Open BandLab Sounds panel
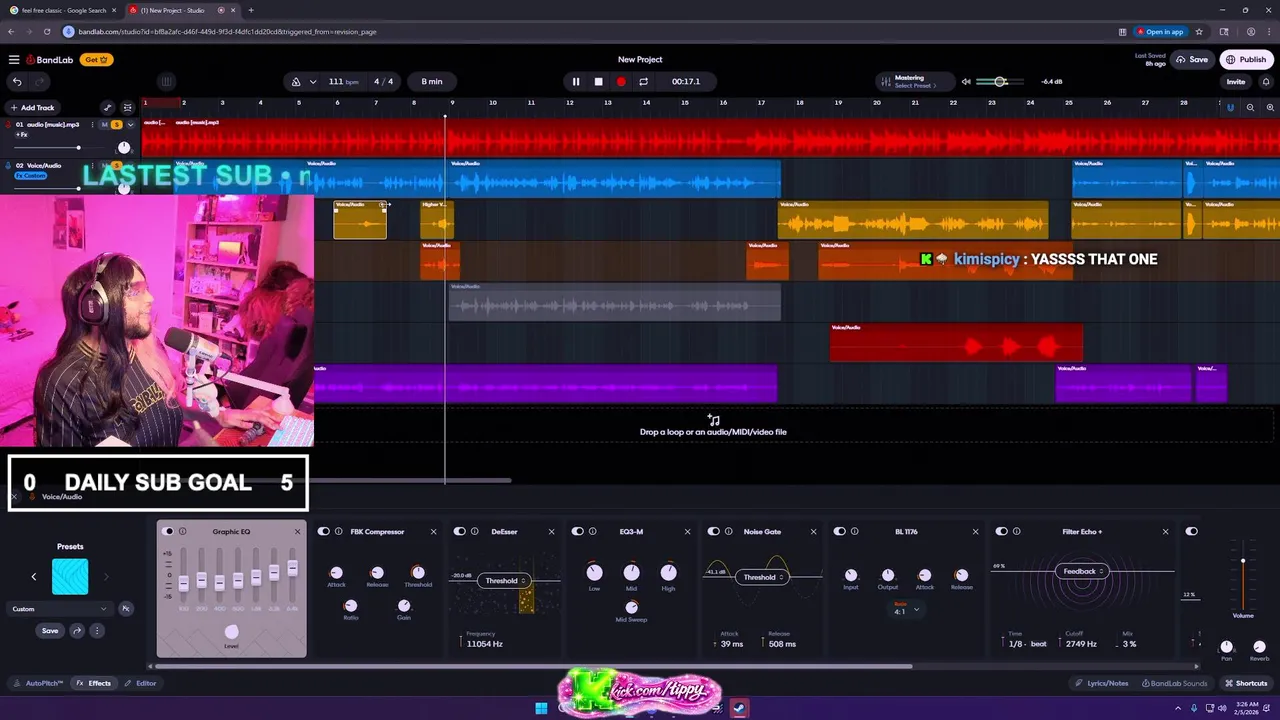 click(x=1174, y=683)
